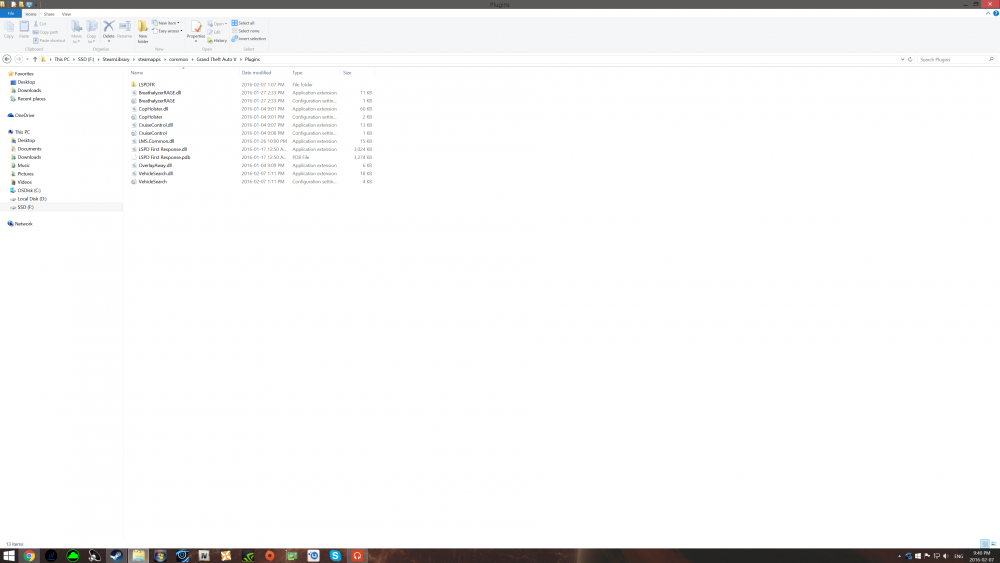Click Copy path in the ribbon
The width and height of the screenshot is (1000, 563).
[x=45, y=32]
